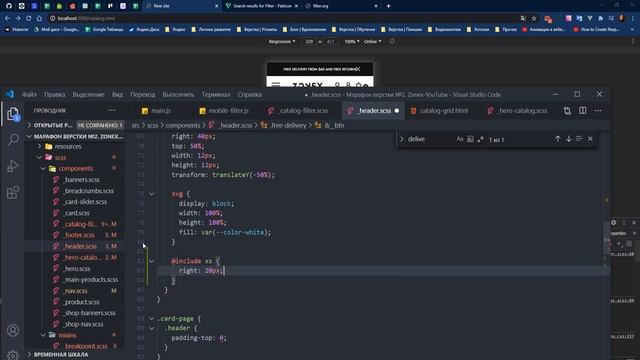
Task: Fold the svg block in editor
Action: coord(151,194)
